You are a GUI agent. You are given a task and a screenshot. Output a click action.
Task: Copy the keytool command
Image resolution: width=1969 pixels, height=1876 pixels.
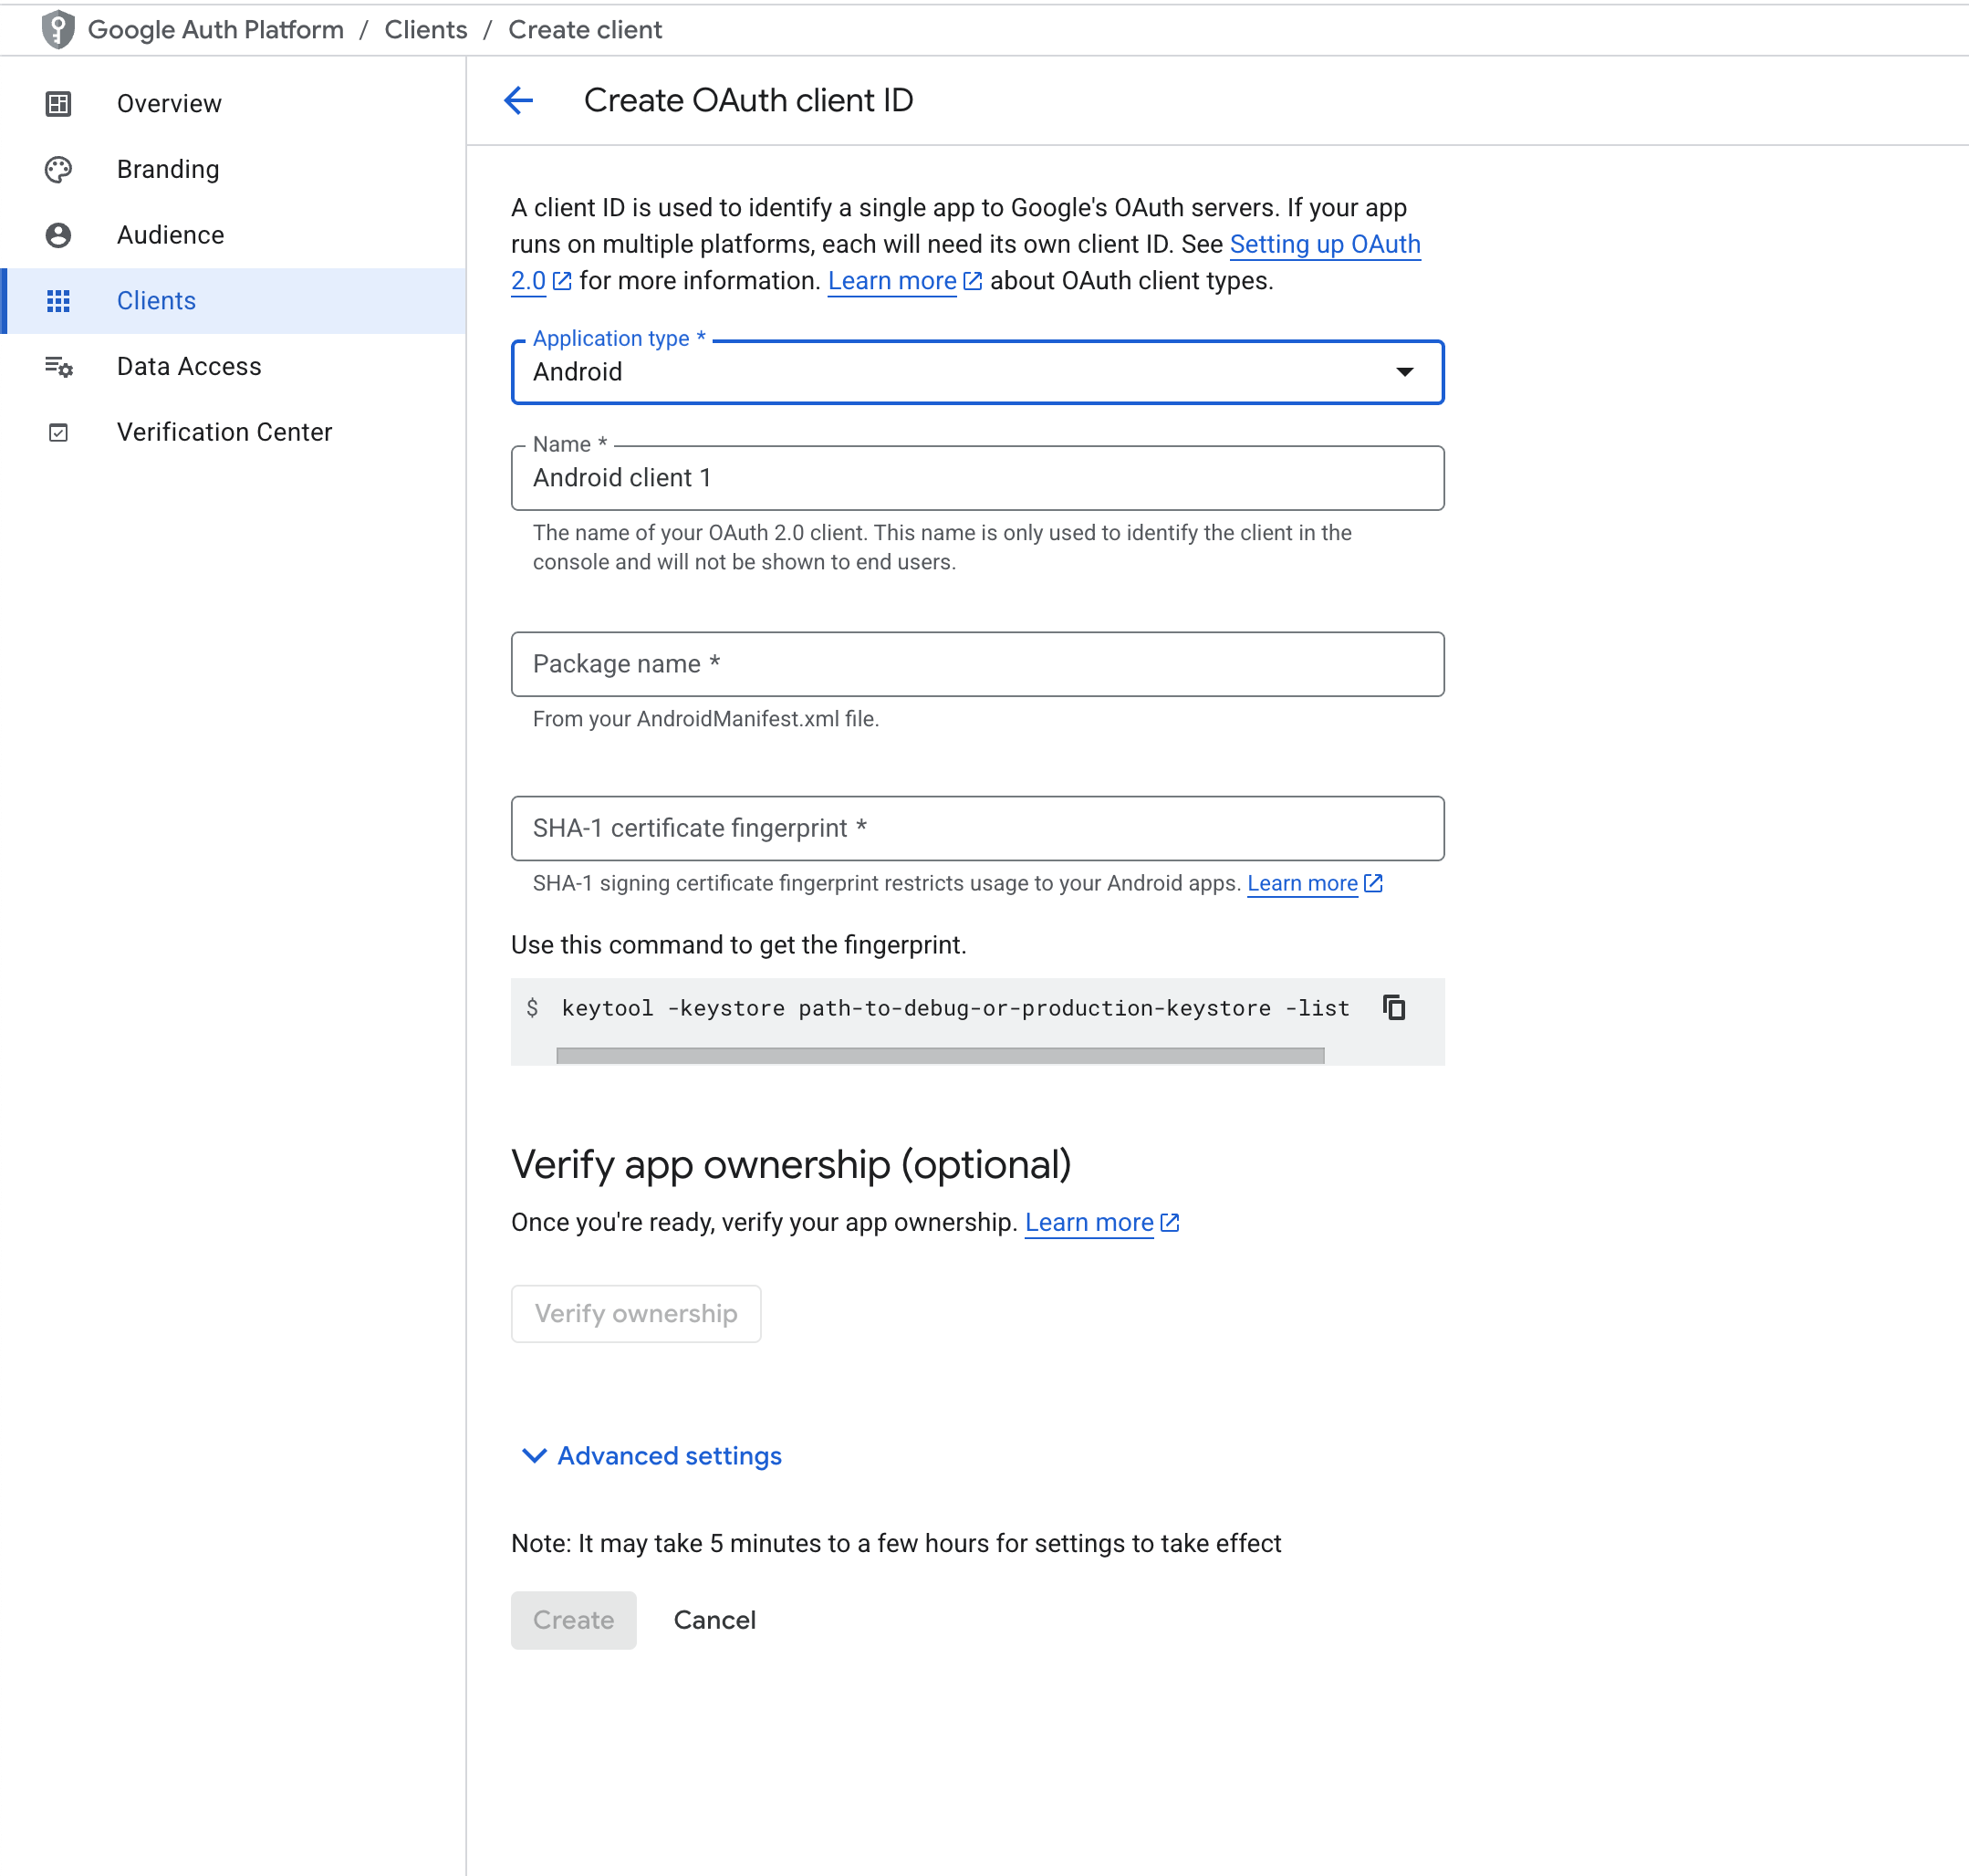tap(1394, 1008)
